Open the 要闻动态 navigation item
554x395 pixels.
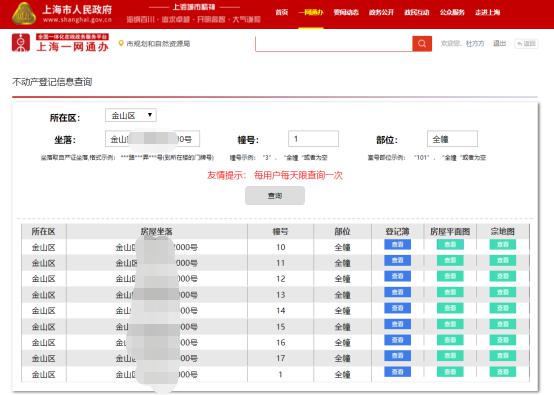[x=346, y=12]
